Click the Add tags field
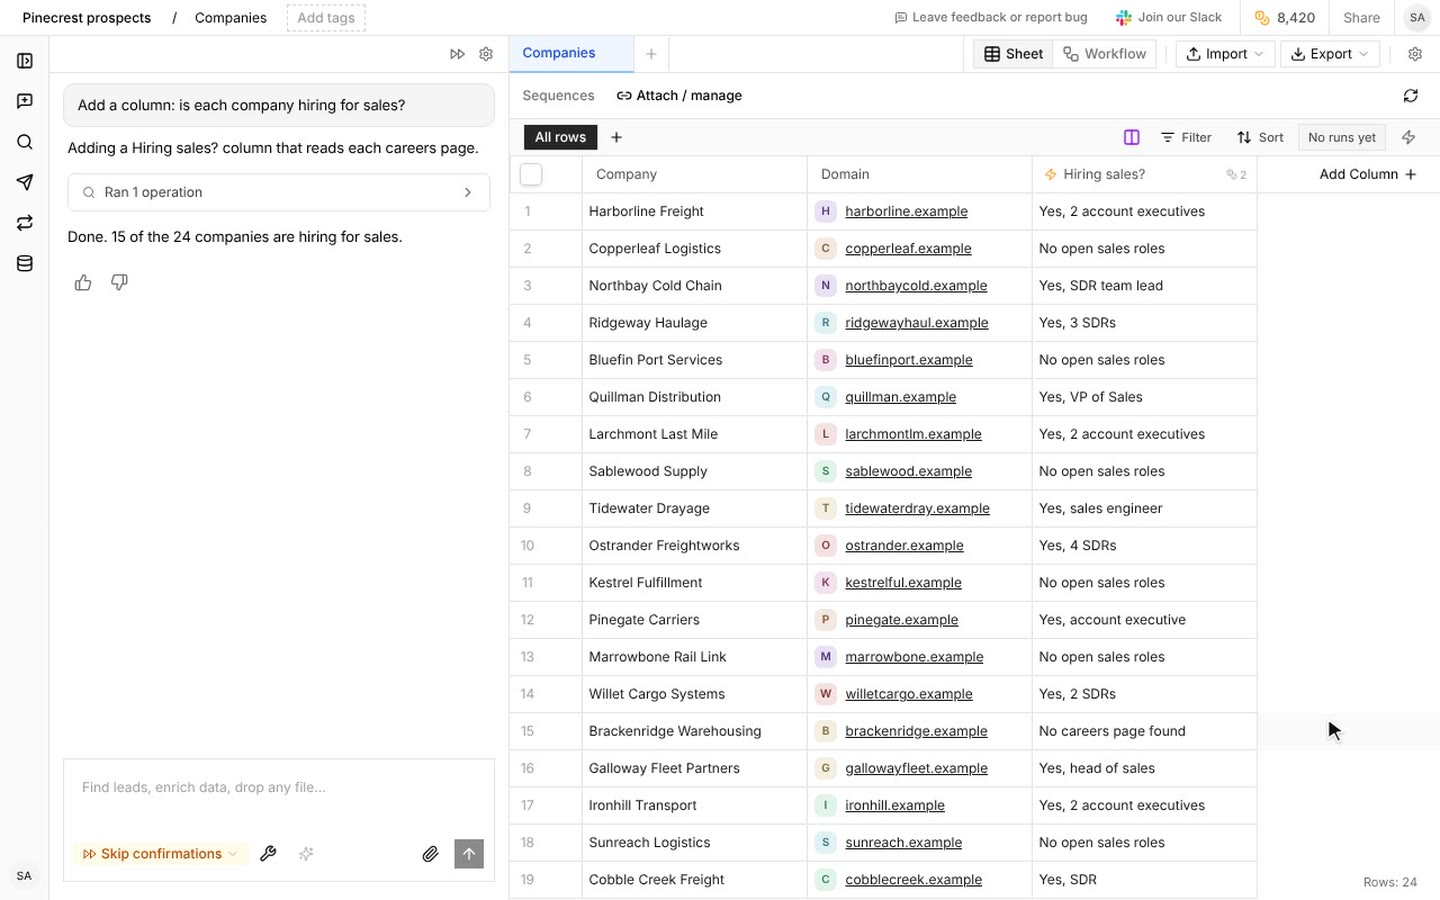This screenshot has height=900, width=1440. pyautogui.click(x=326, y=18)
